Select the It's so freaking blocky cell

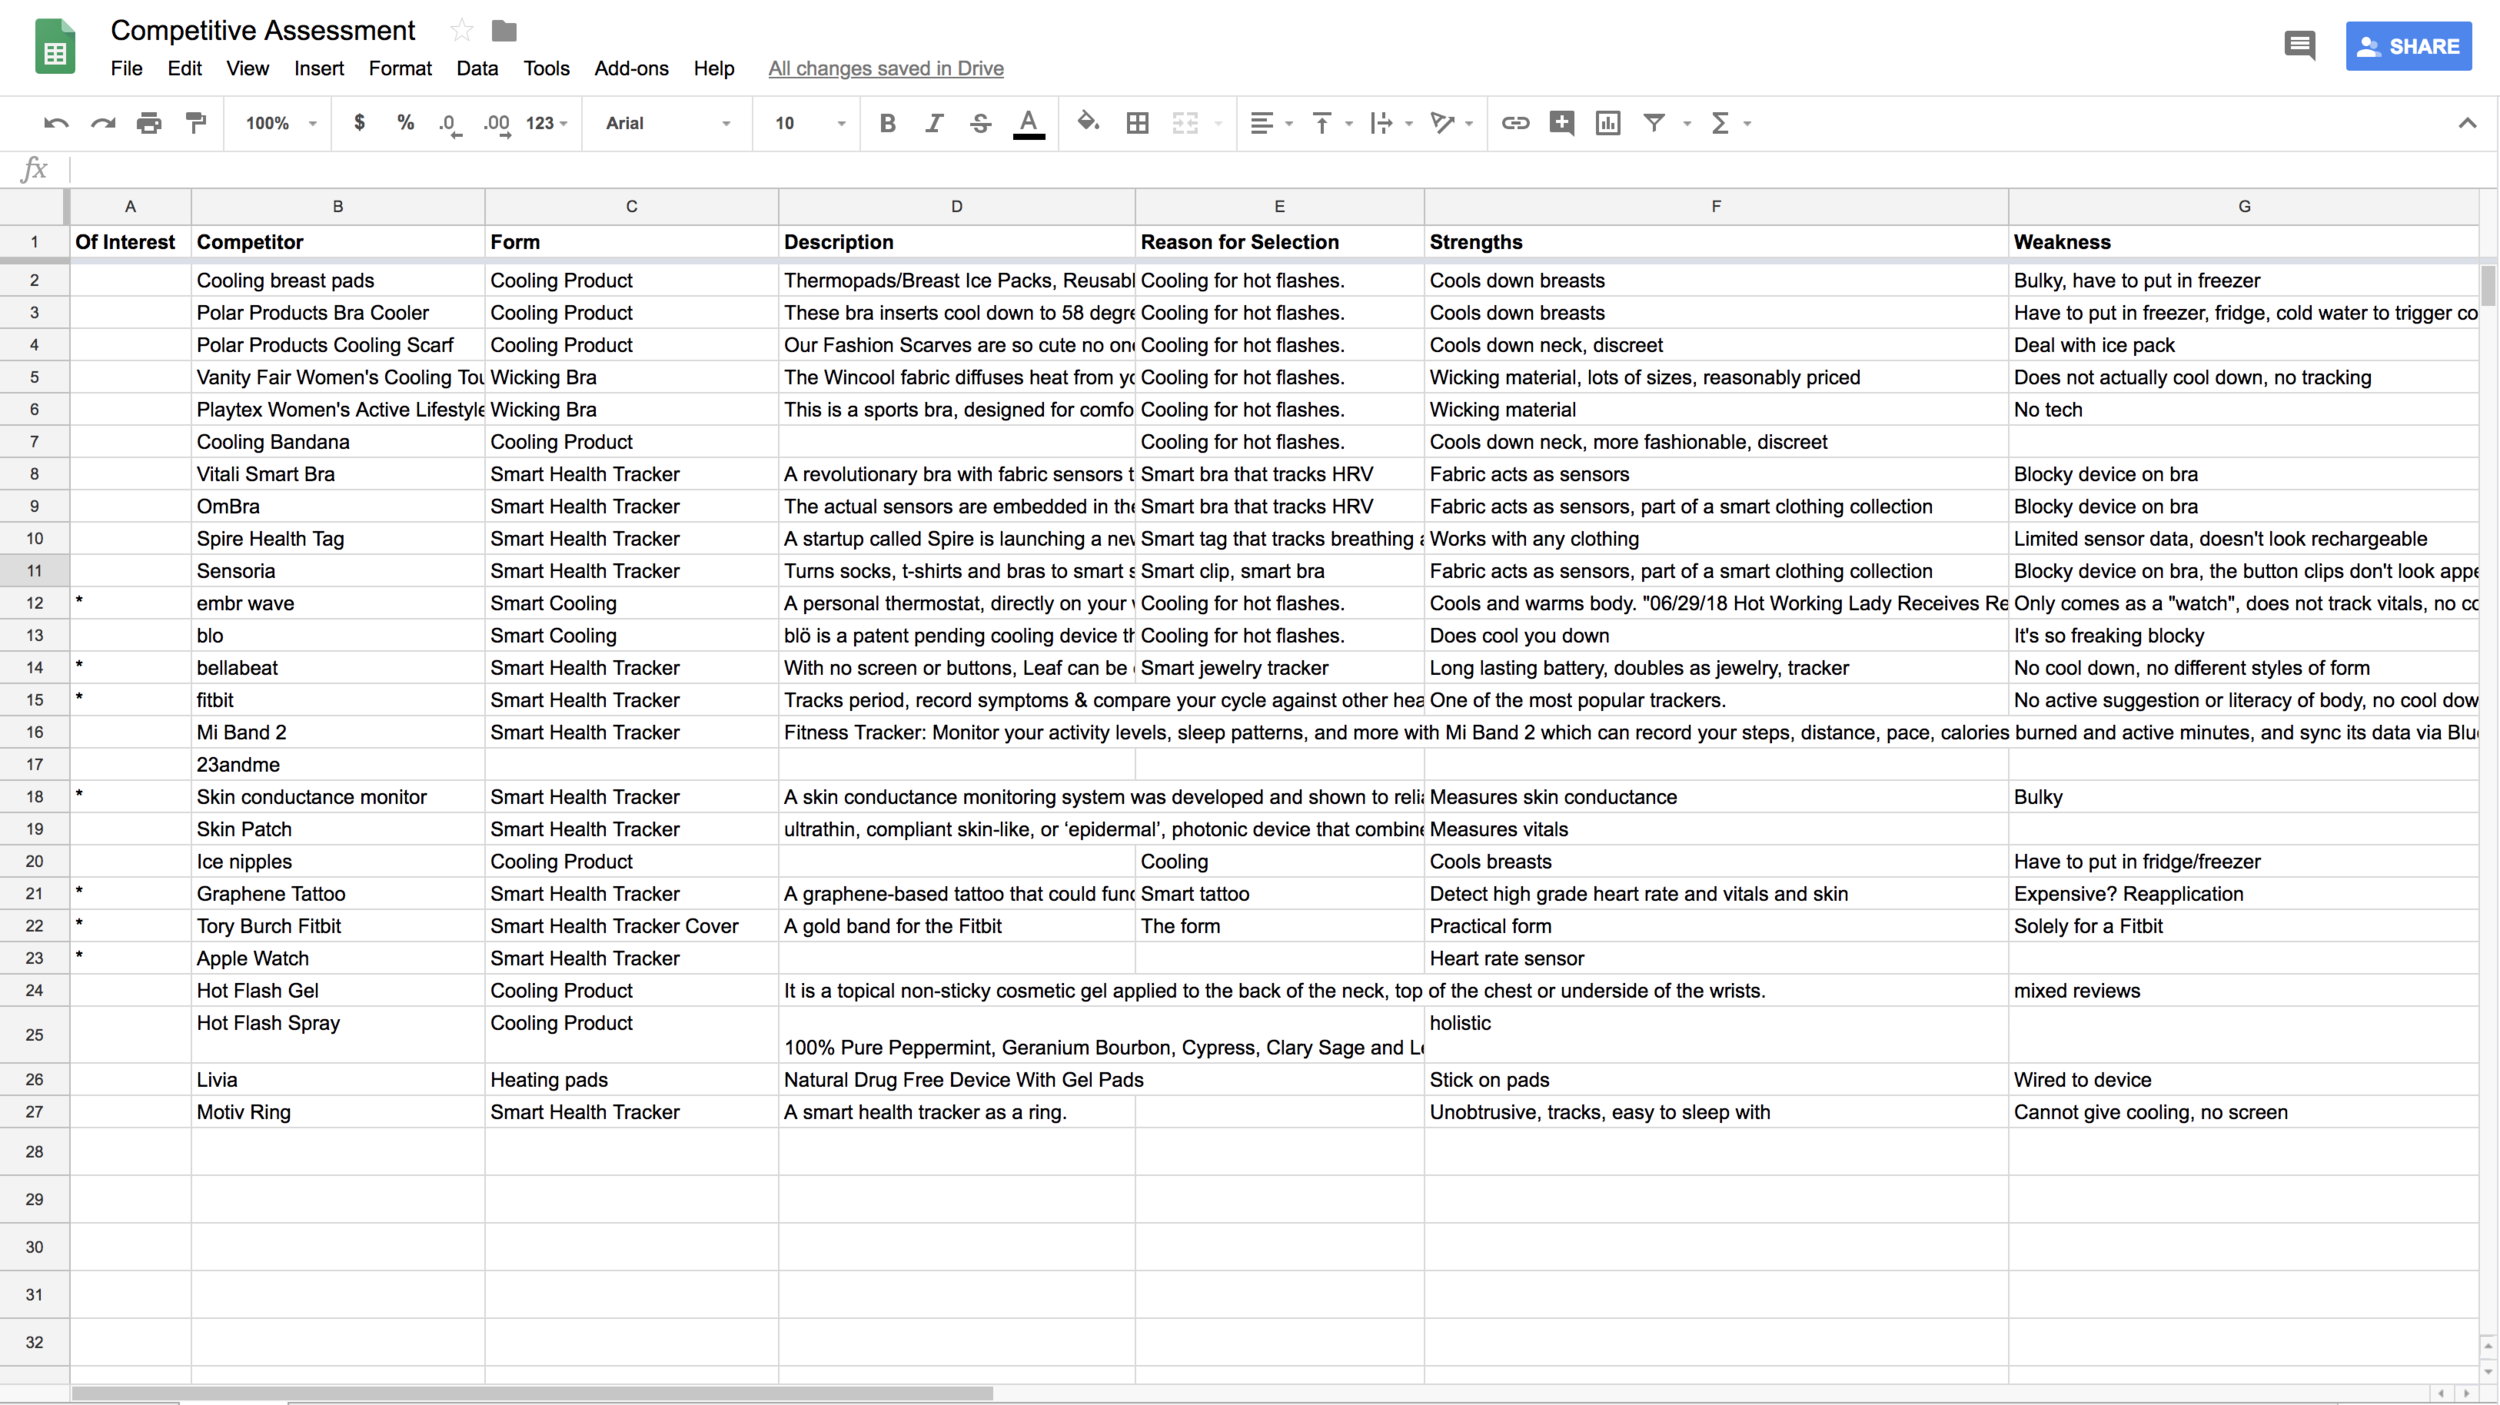point(2243,635)
